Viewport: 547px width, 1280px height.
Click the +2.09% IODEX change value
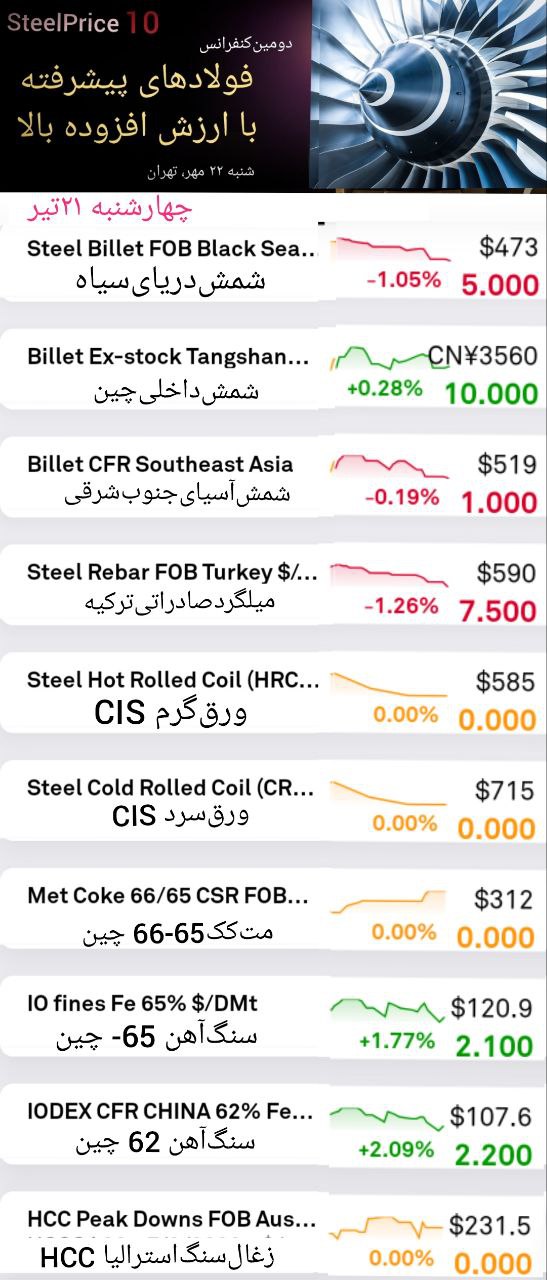pos(396,1149)
